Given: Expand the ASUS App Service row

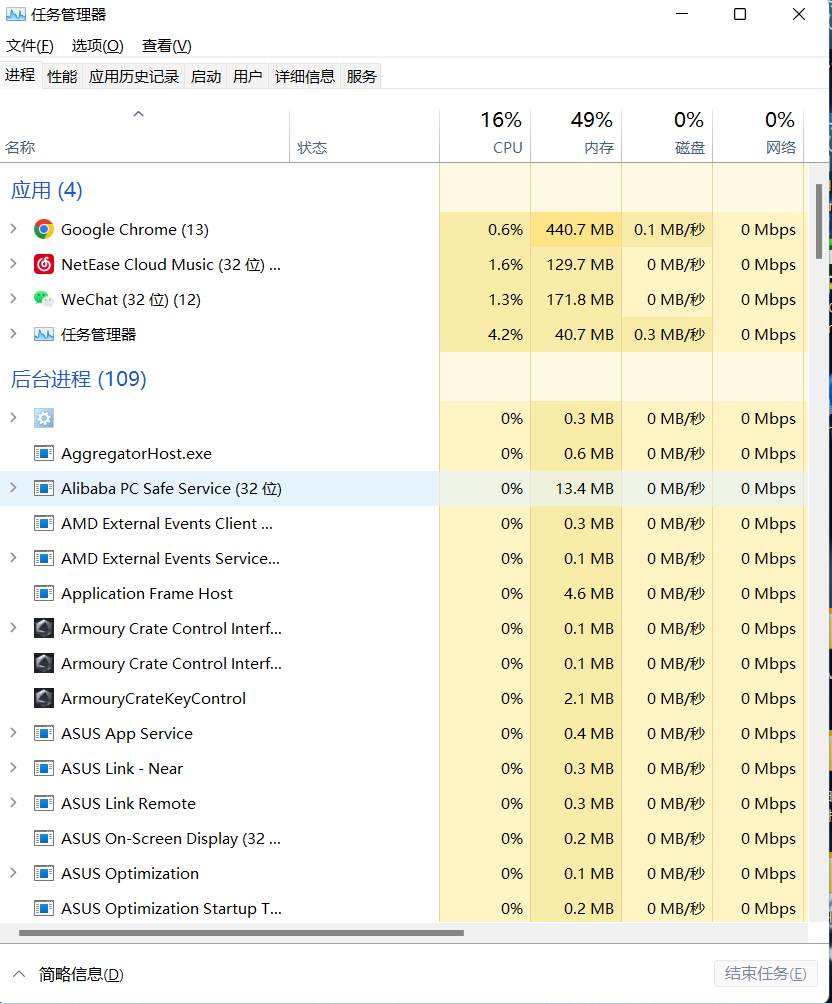Looking at the screenshot, I should point(13,733).
